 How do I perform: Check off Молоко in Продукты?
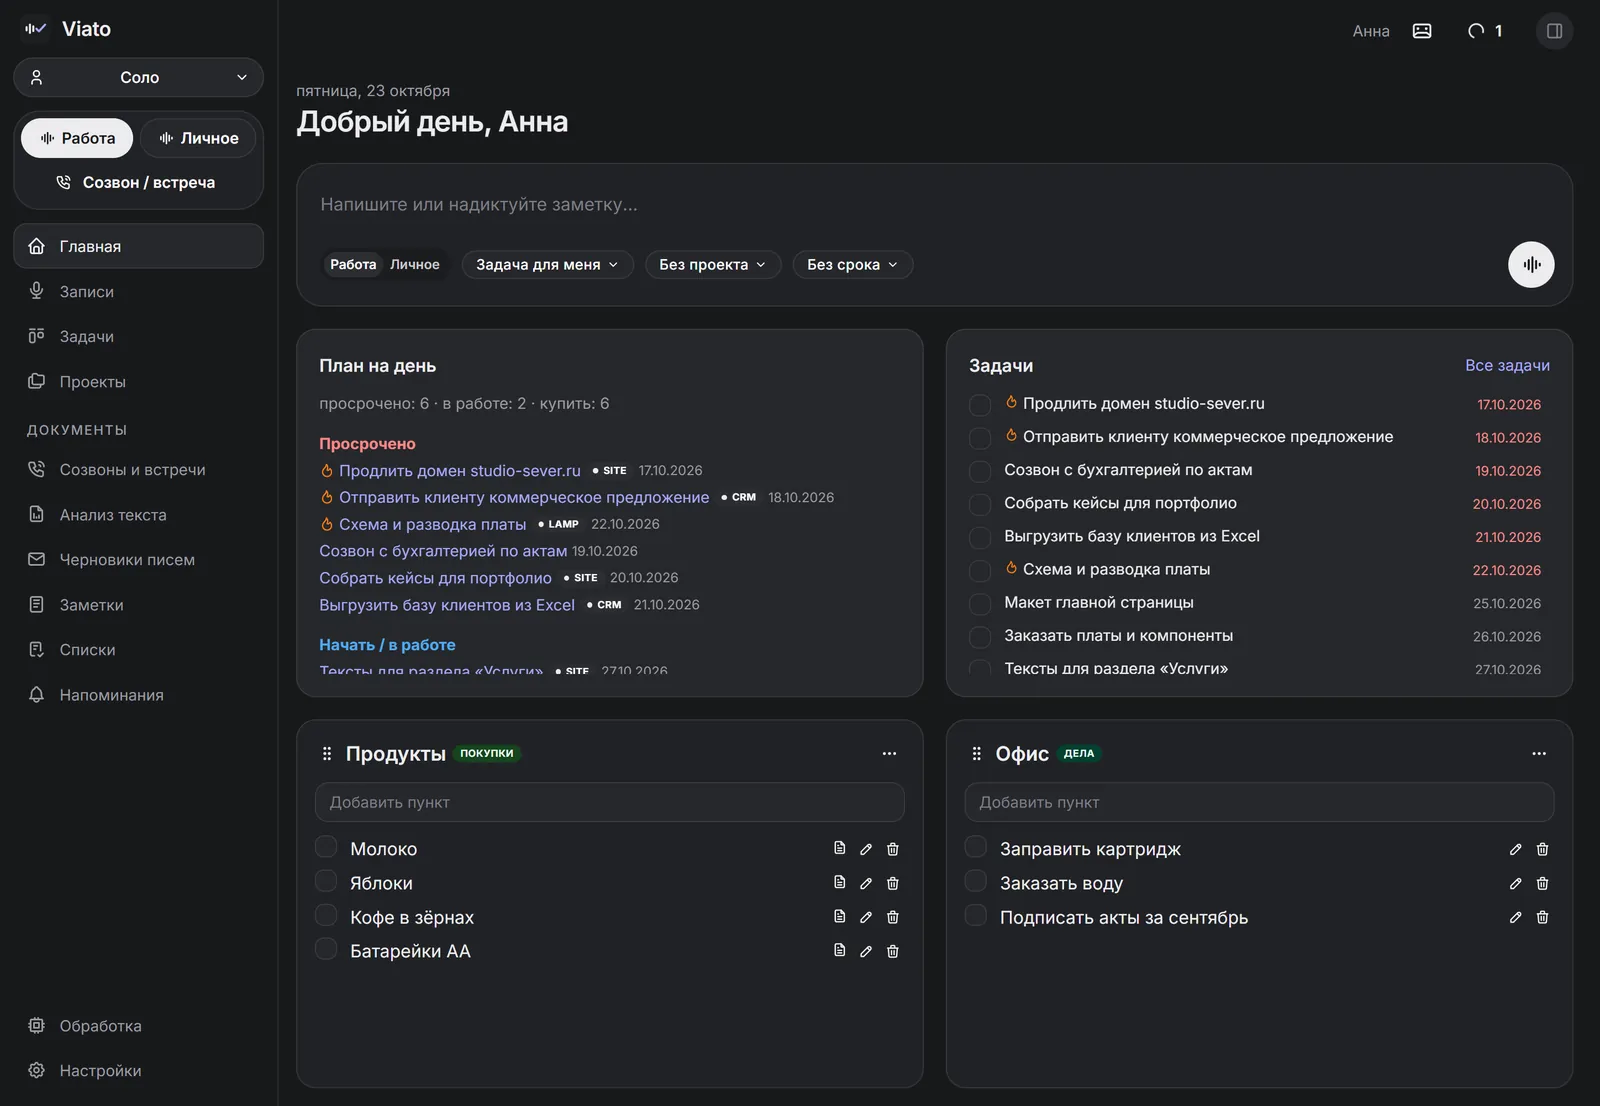(326, 847)
